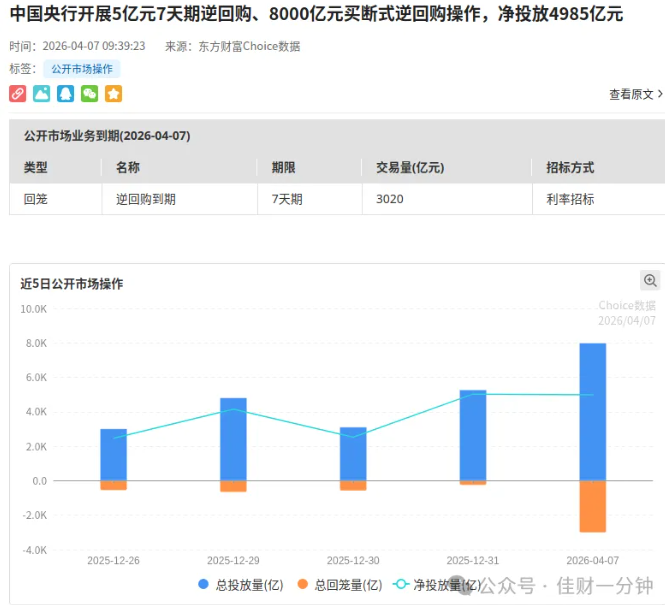Click the 近5日公开市场操作 chart title
665x605 pixels.
pyautogui.click(x=72, y=284)
